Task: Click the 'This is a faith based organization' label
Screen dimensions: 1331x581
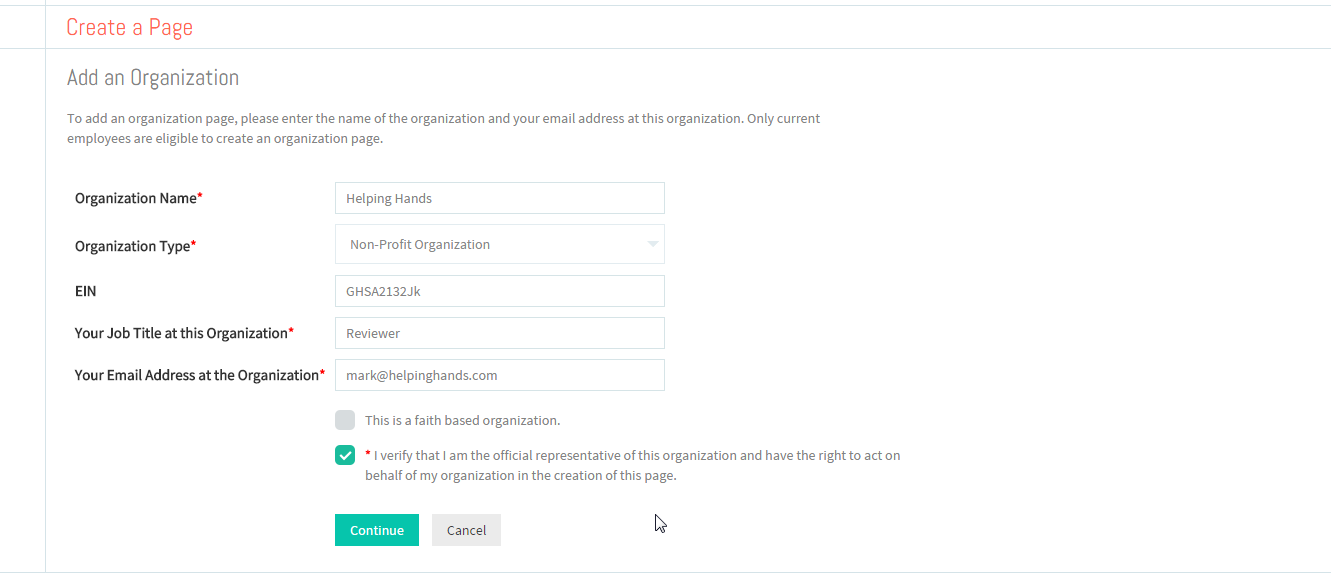Action: (x=462, y=420)
